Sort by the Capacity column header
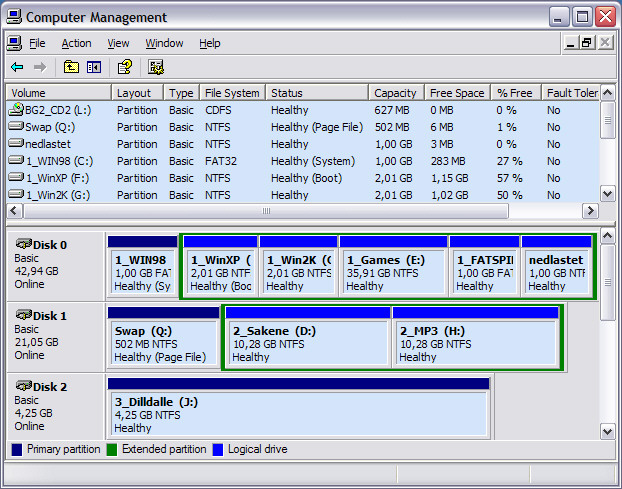Viewport: 622px width, 489px height. [397, 93]
